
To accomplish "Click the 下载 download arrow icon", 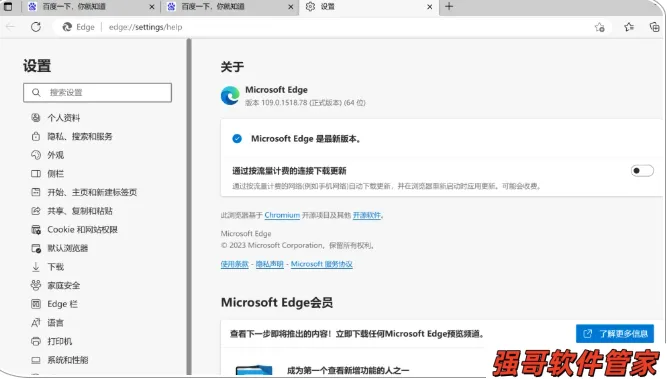I will pyautogui.click(x=36, y=267).
